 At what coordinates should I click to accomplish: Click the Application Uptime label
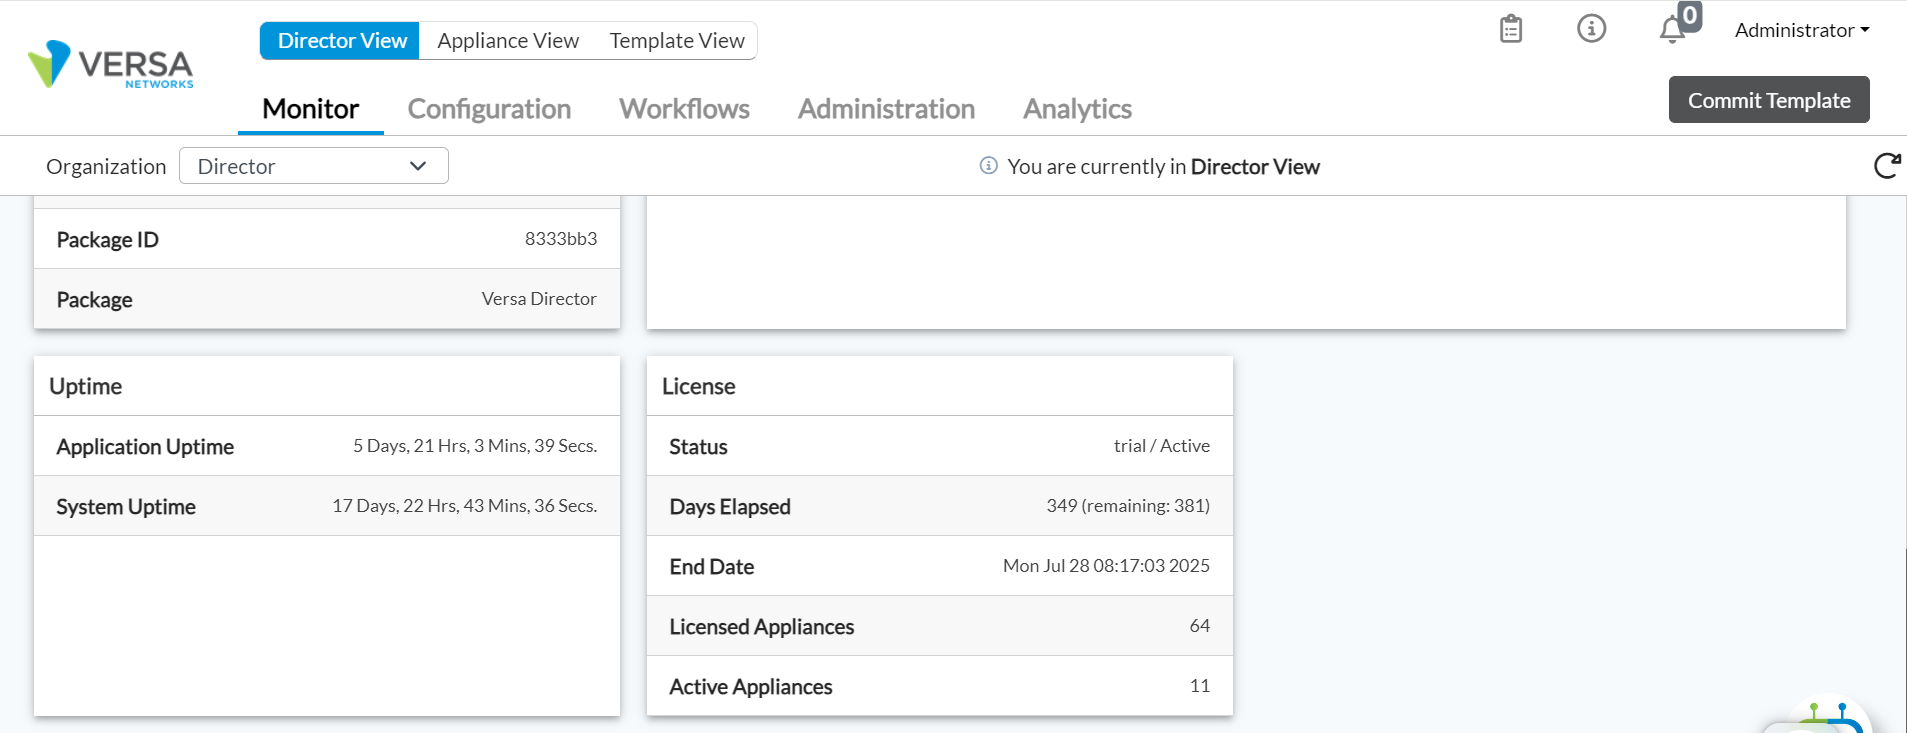pyautogui.click(x=145, y=447)
